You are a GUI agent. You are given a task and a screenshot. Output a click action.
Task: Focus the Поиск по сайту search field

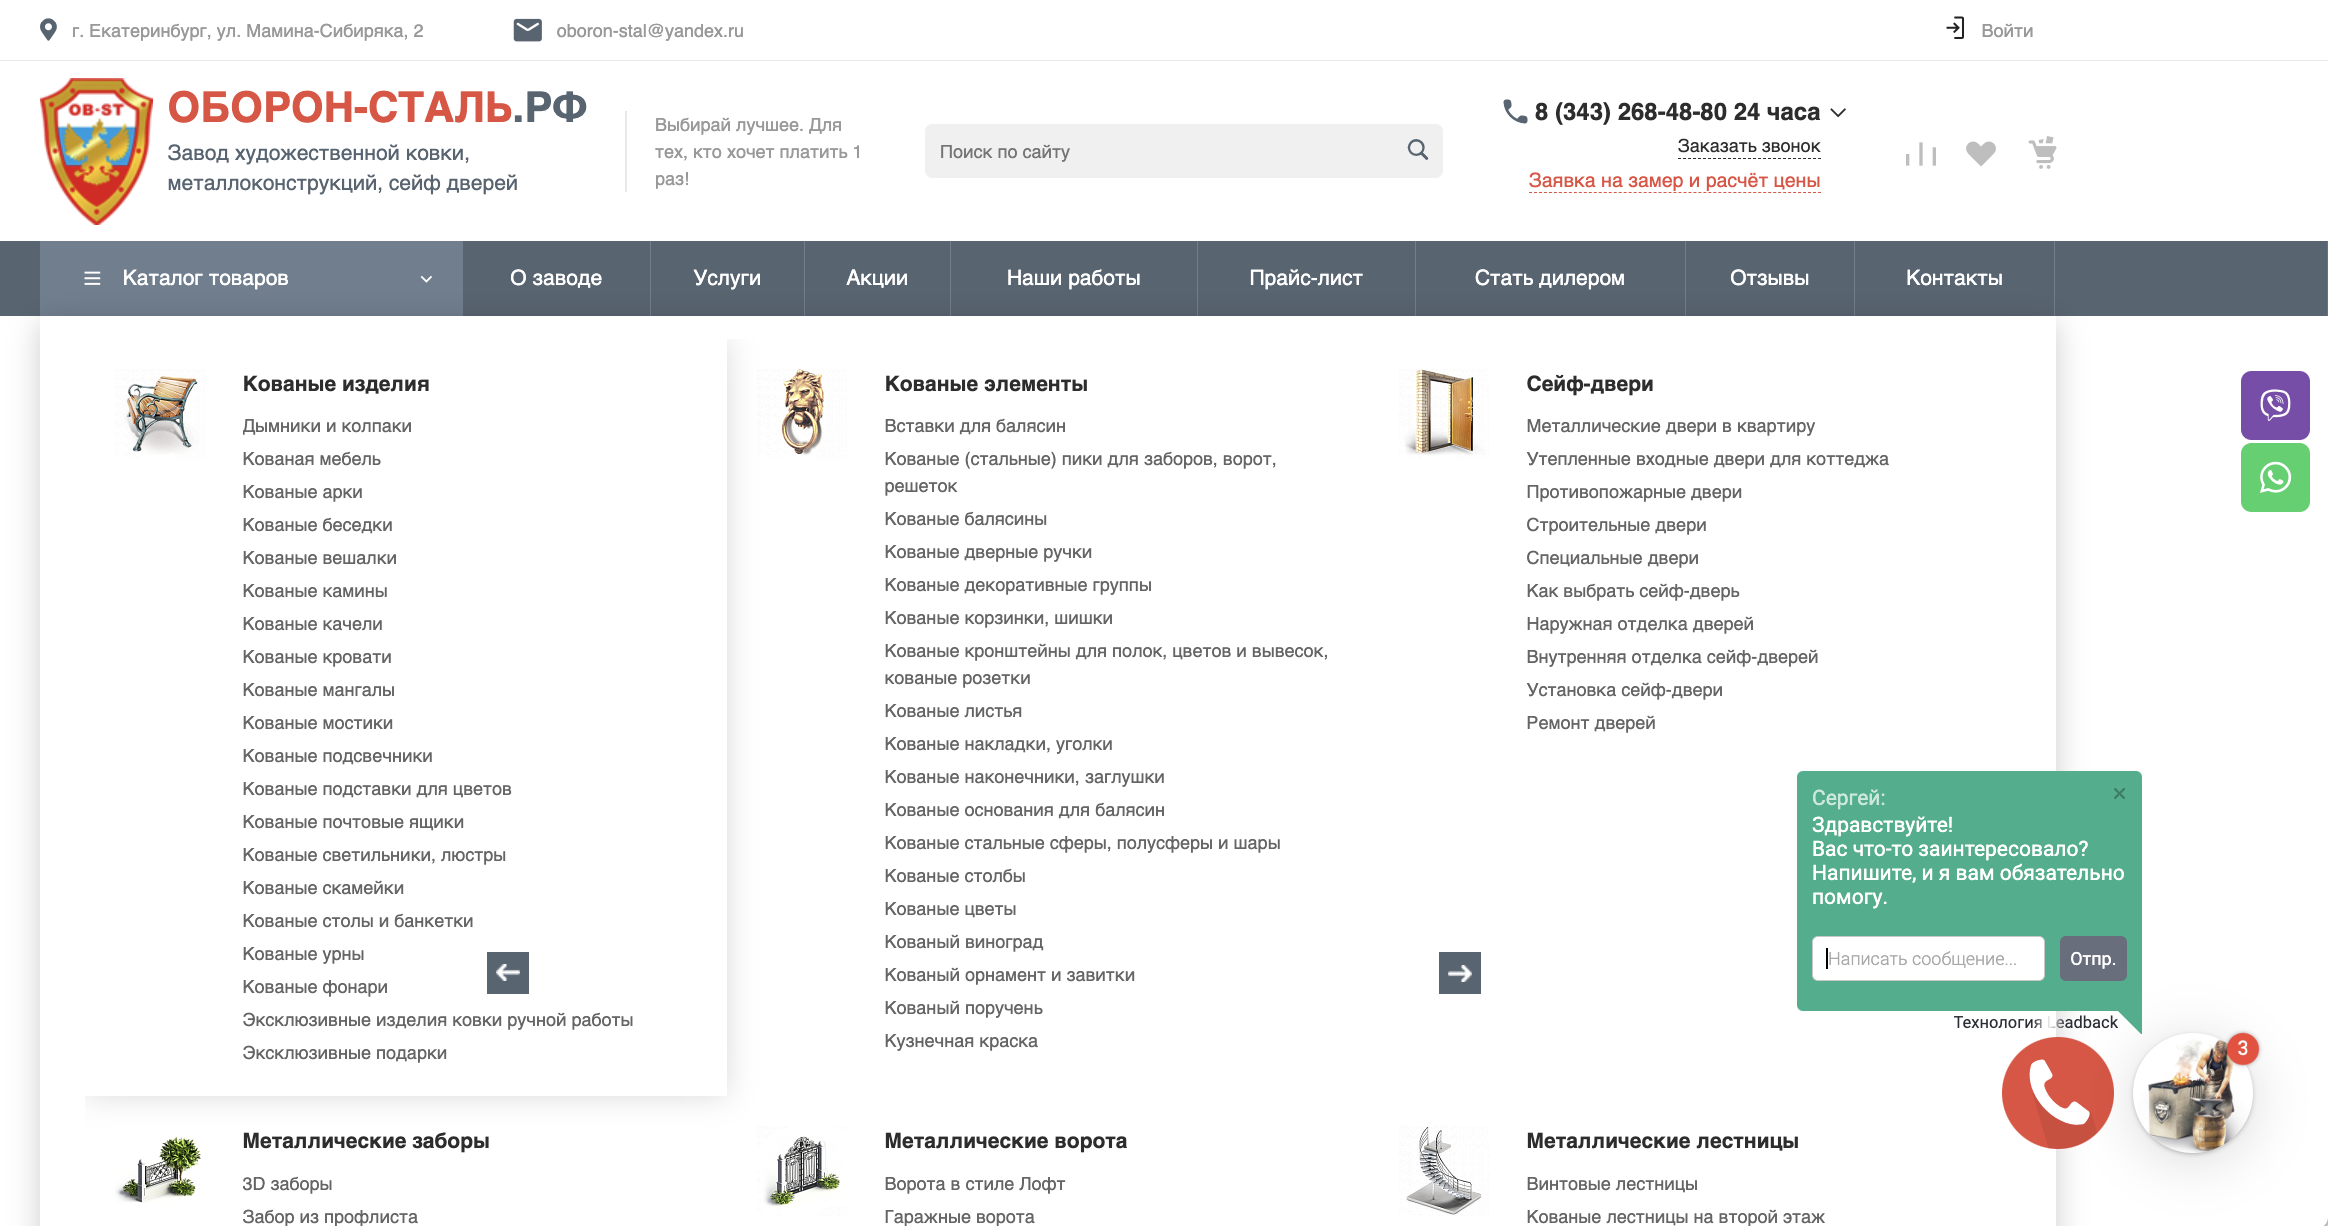(1183, 151)
